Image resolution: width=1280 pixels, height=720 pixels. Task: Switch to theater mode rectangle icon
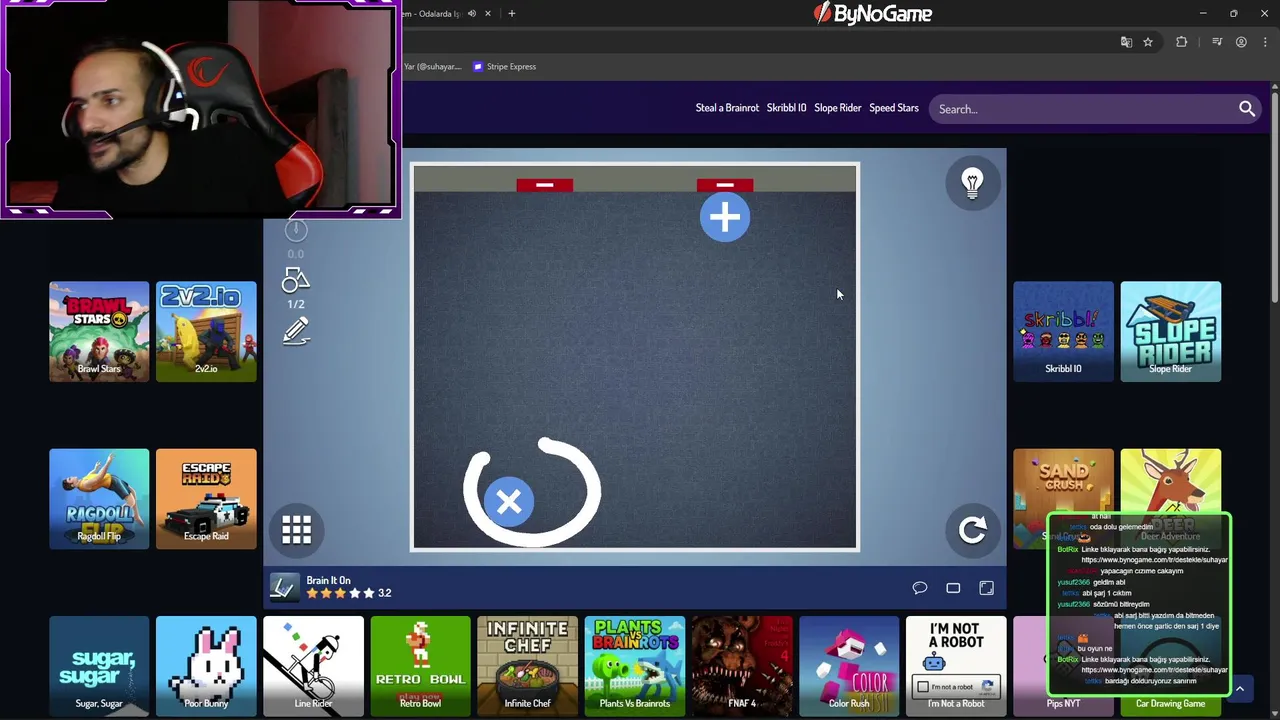pos(953,588)
